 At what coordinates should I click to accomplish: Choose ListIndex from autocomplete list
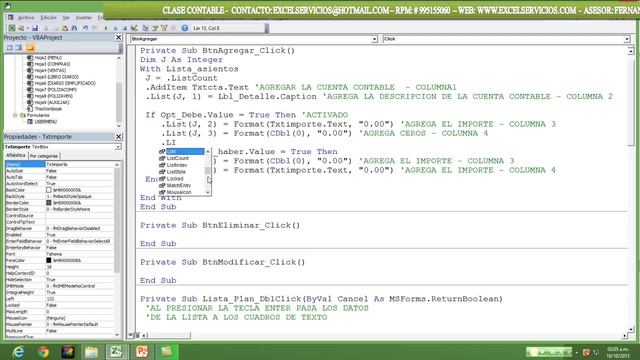click(x=177, y=165)
